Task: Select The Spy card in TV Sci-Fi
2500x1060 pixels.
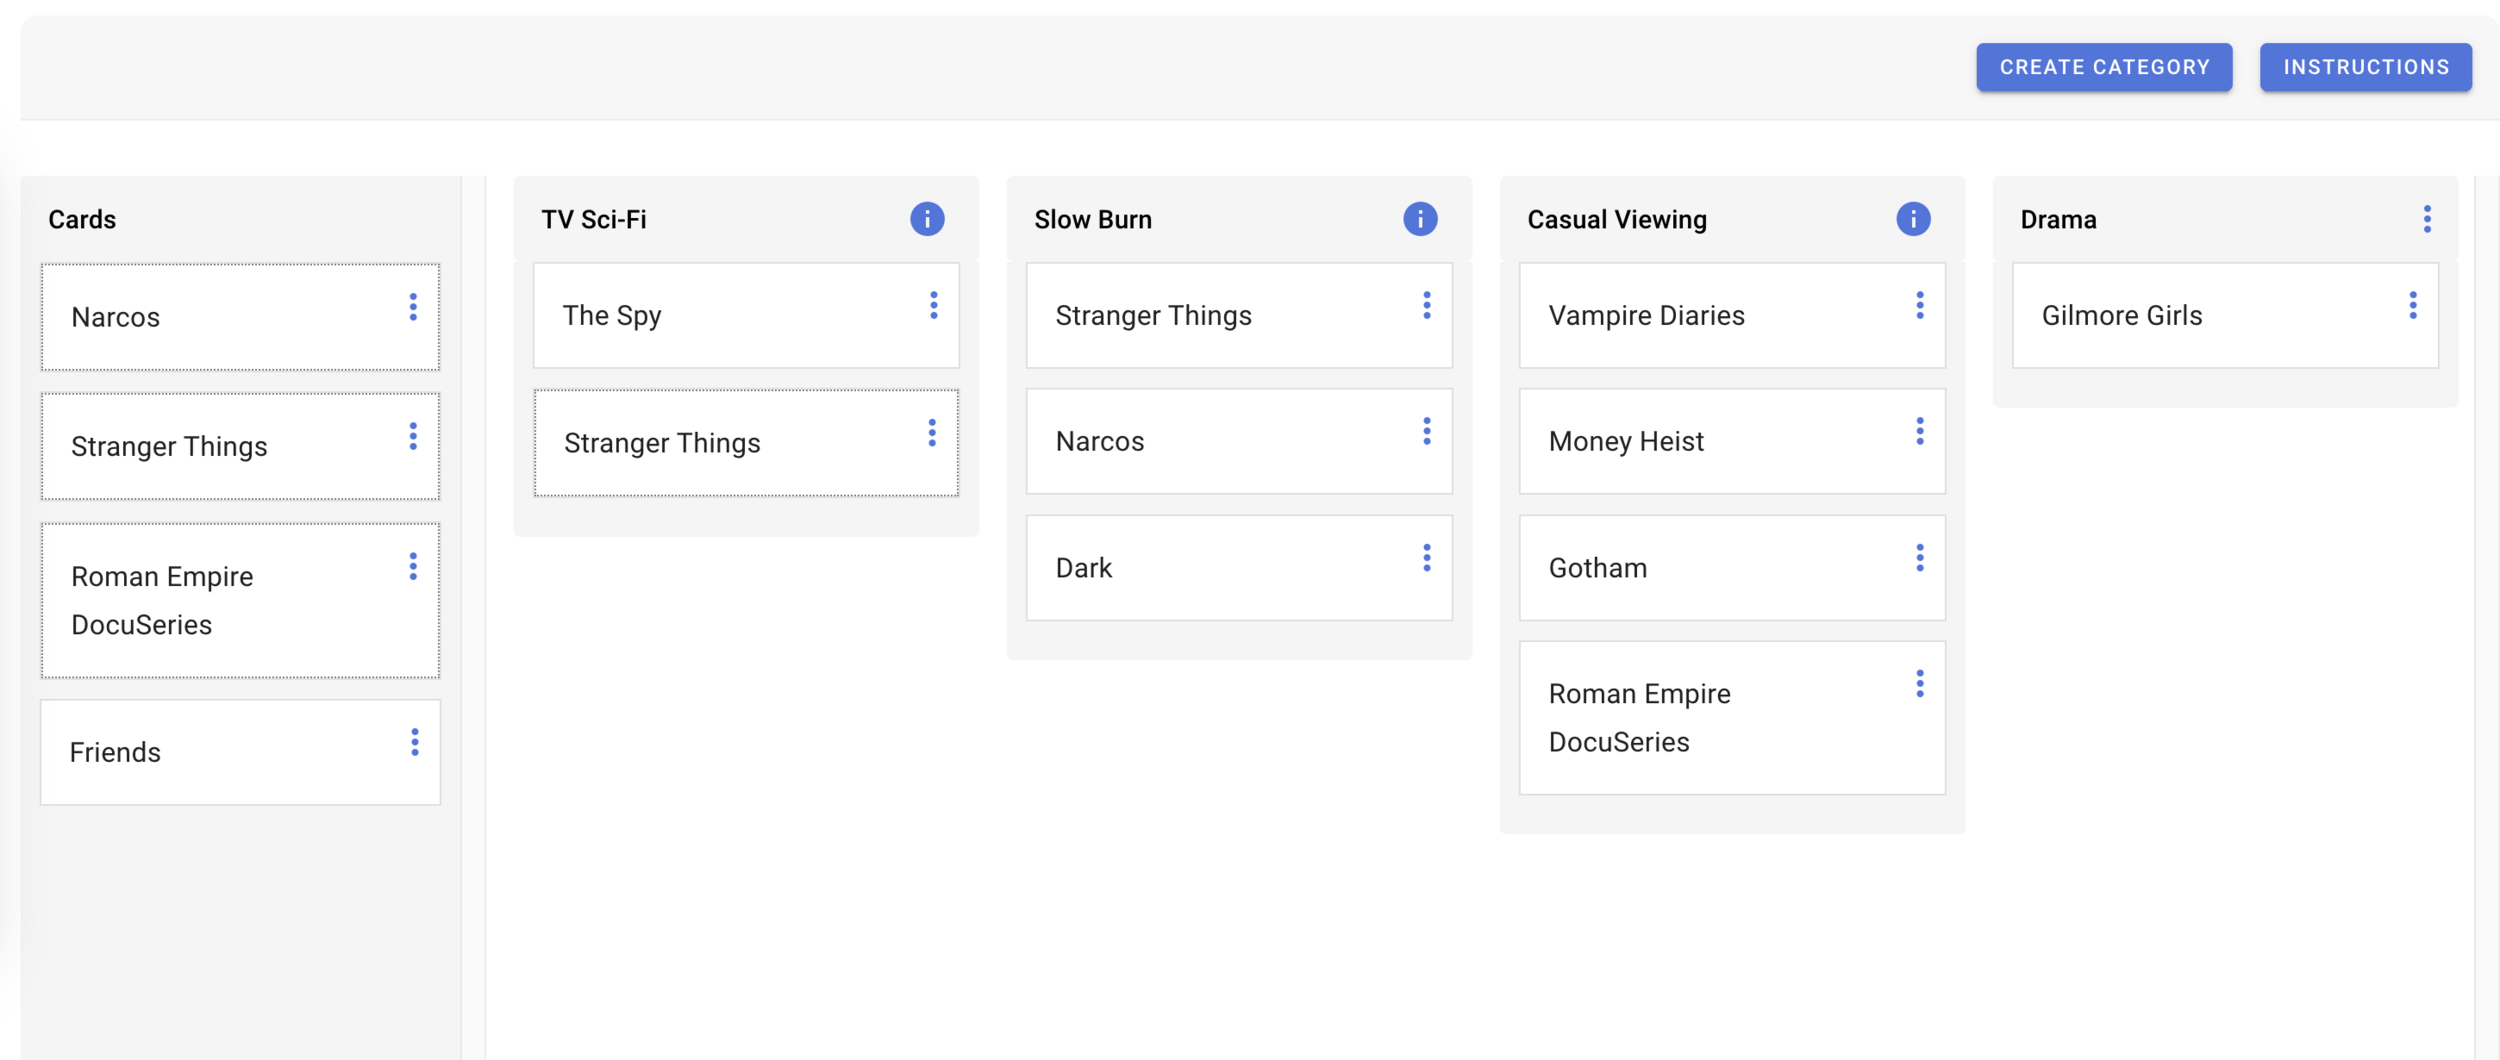Action: [746, 315]
